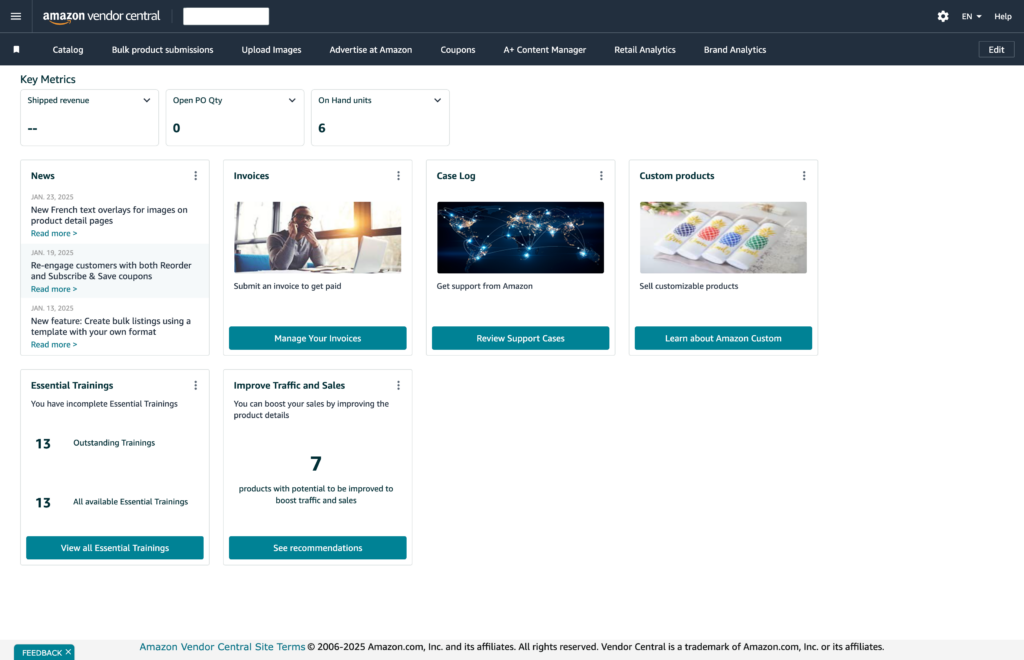Click the Get support from Amazon text
The image size is (1024, 660).
tap(485, 286)
